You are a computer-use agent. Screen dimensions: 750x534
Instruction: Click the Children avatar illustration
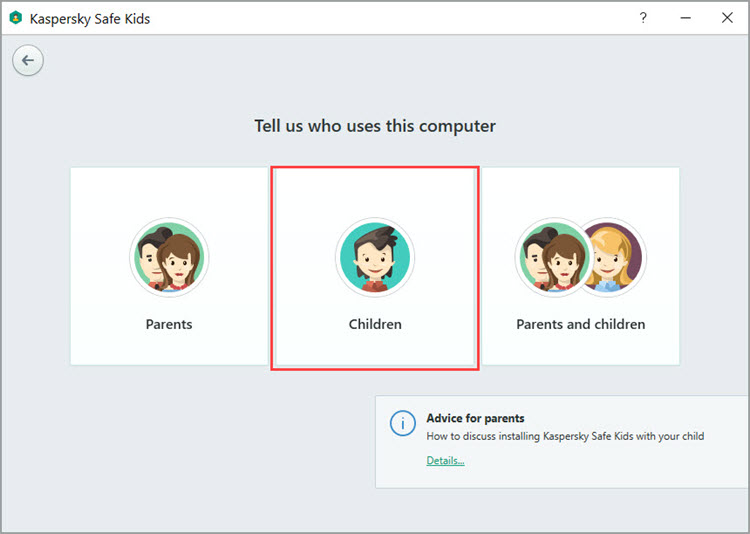[x=374, y=258]
